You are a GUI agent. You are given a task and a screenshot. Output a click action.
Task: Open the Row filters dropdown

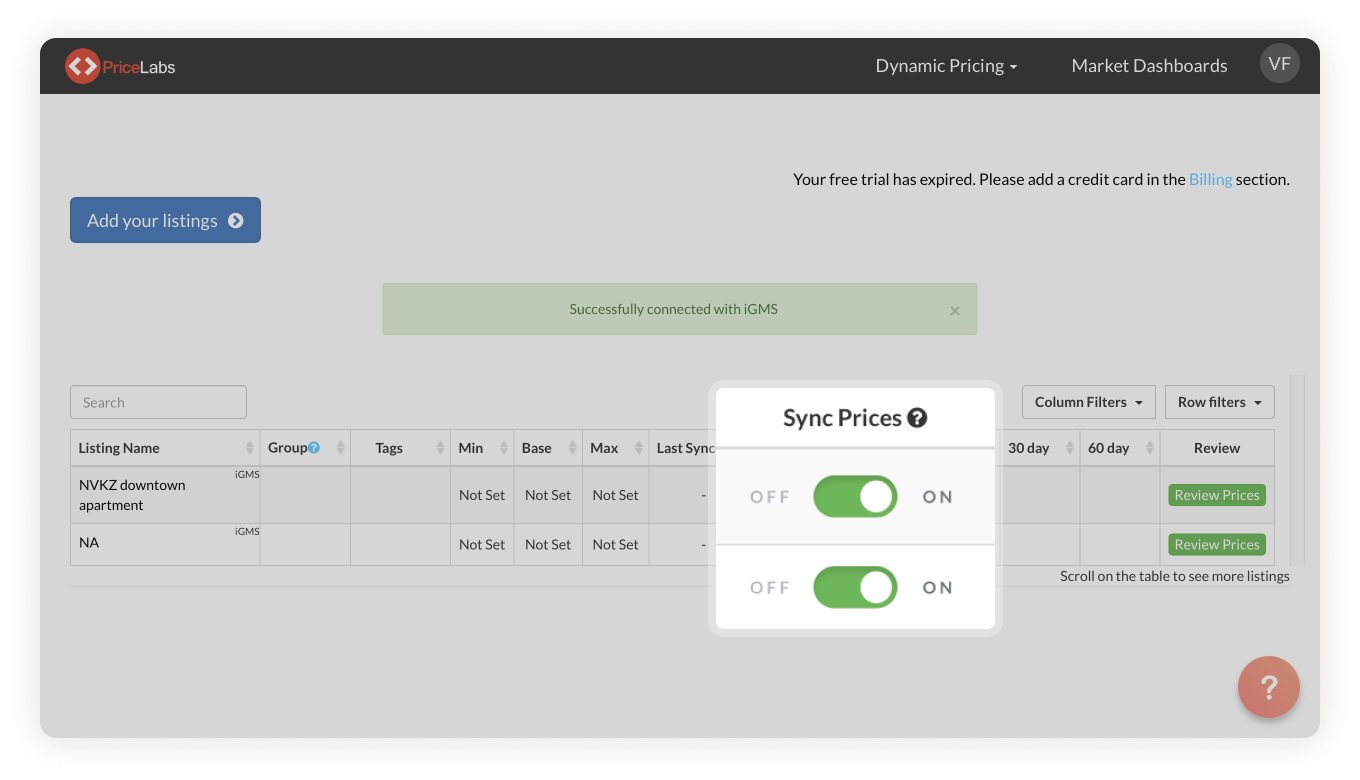[1219, 402]
